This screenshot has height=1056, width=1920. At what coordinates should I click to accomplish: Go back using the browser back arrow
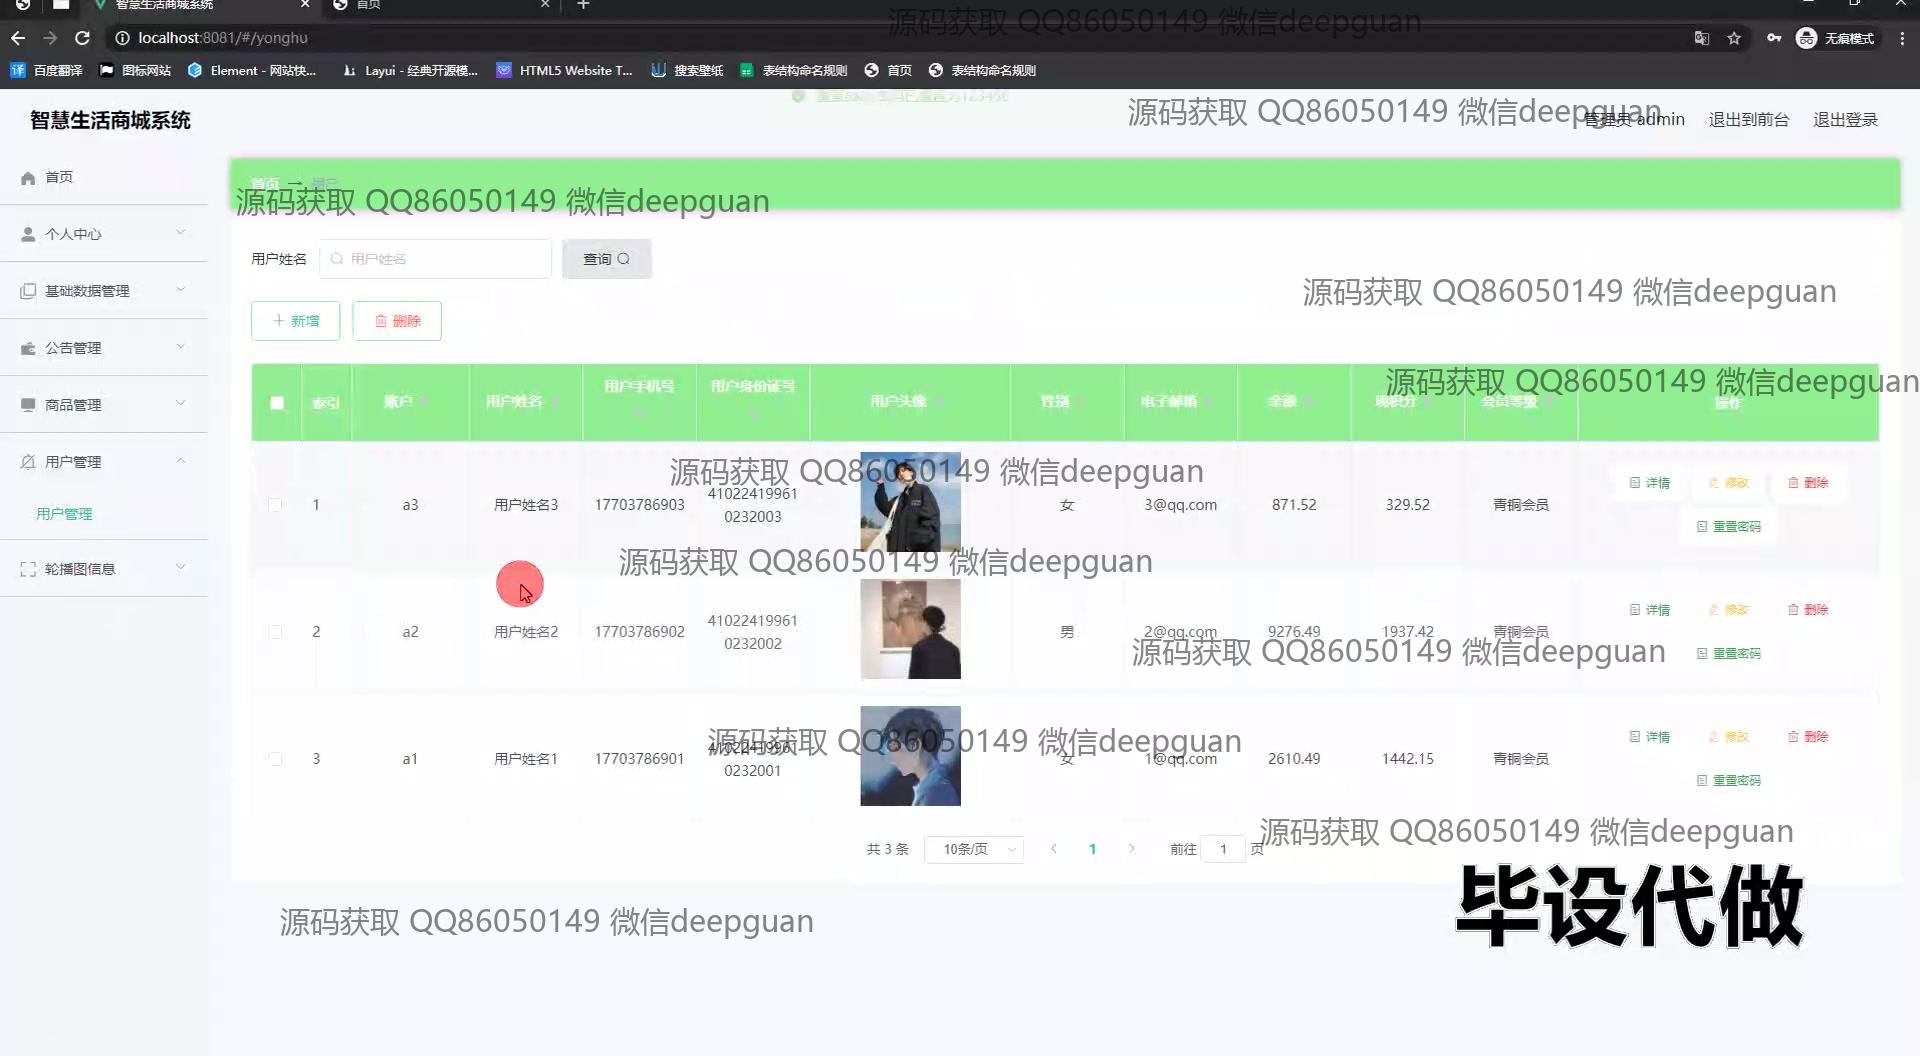(18, 38)
